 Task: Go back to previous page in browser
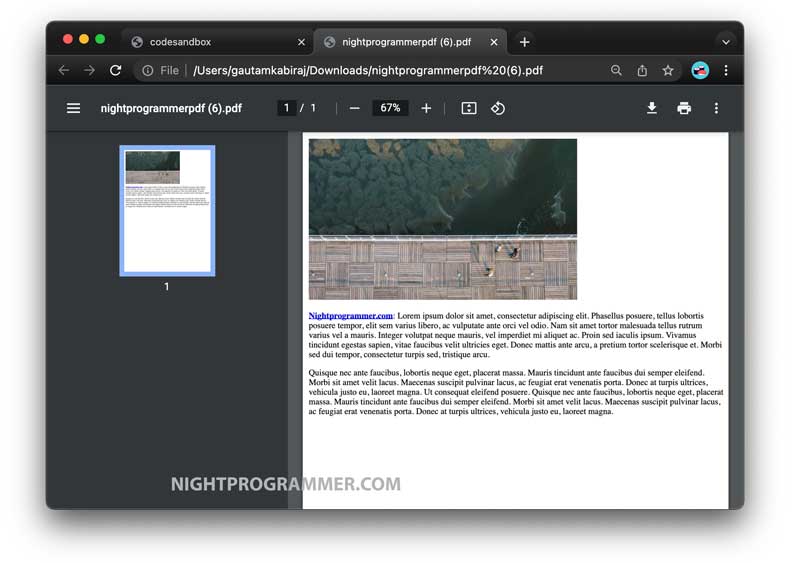coord(64,70)
